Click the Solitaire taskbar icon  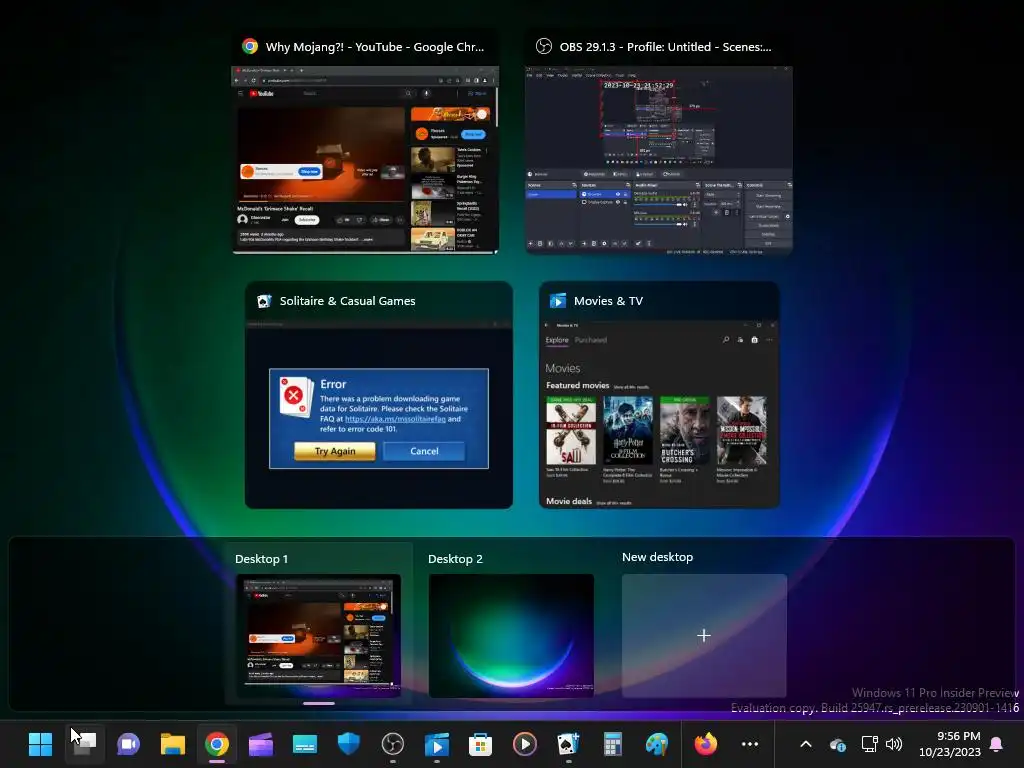(568, 743)
